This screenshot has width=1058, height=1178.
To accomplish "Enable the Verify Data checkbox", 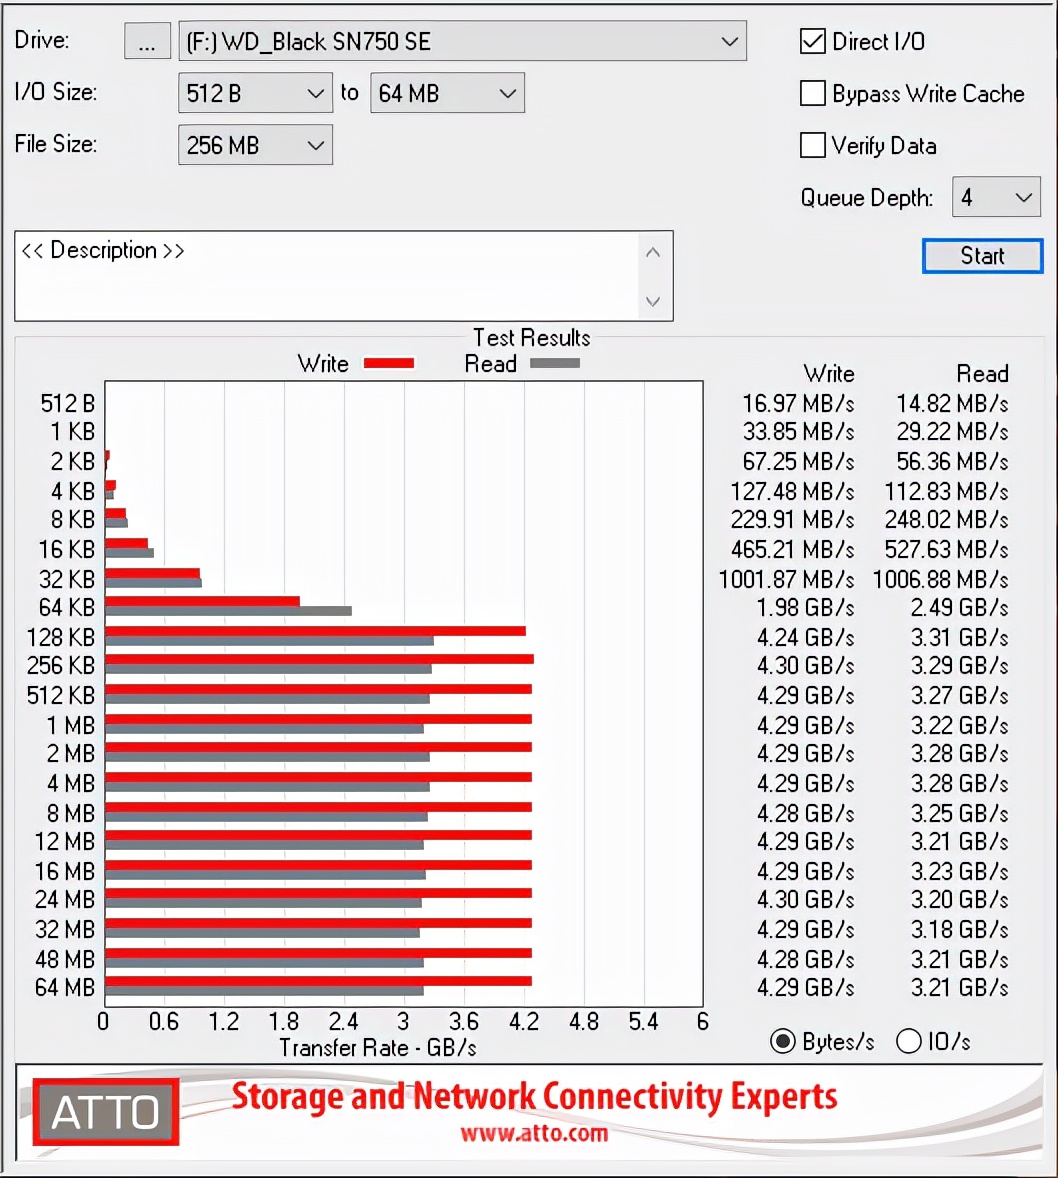I will point(812,145).
